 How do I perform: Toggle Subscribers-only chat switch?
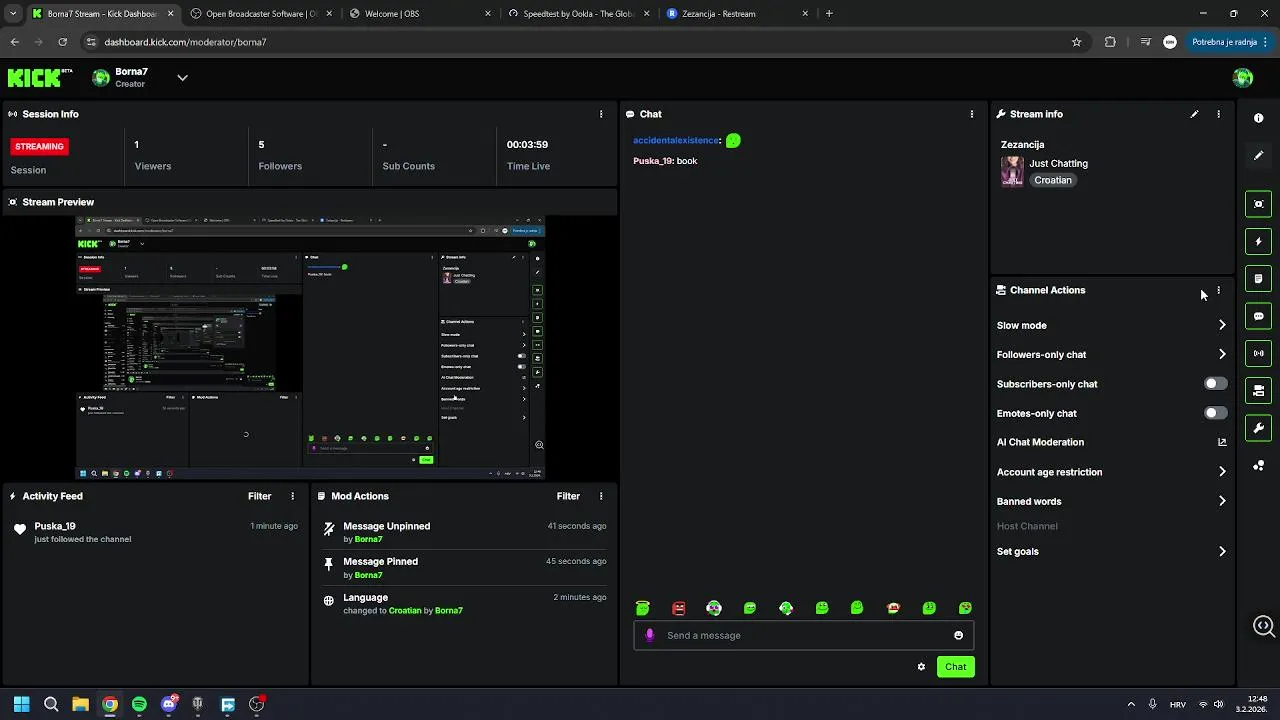1215,384
